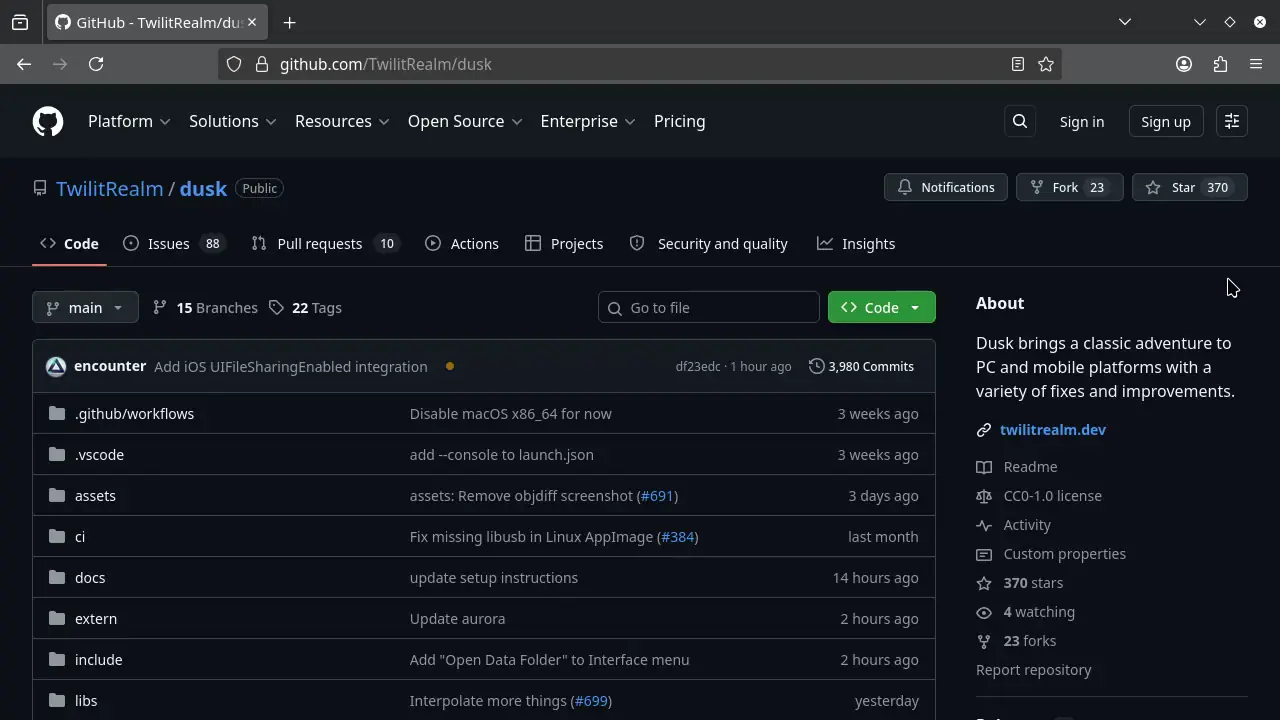Open the GitHub home logo
Viewport: 1280px width, 720px height.
[48, 122]
